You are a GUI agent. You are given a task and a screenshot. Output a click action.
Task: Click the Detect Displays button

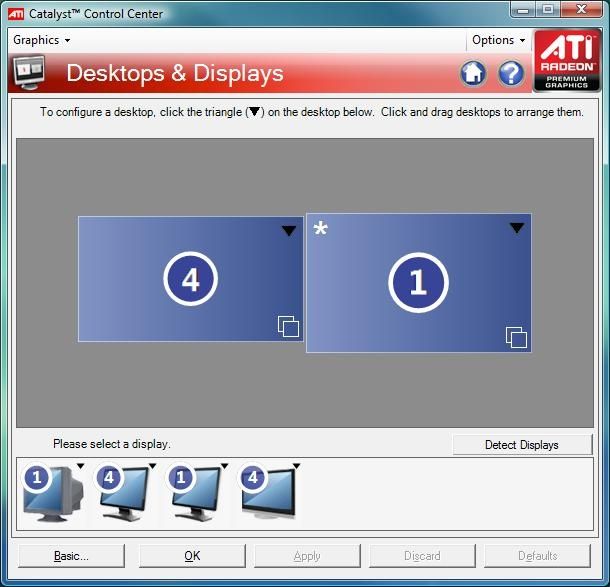(522, 445)
